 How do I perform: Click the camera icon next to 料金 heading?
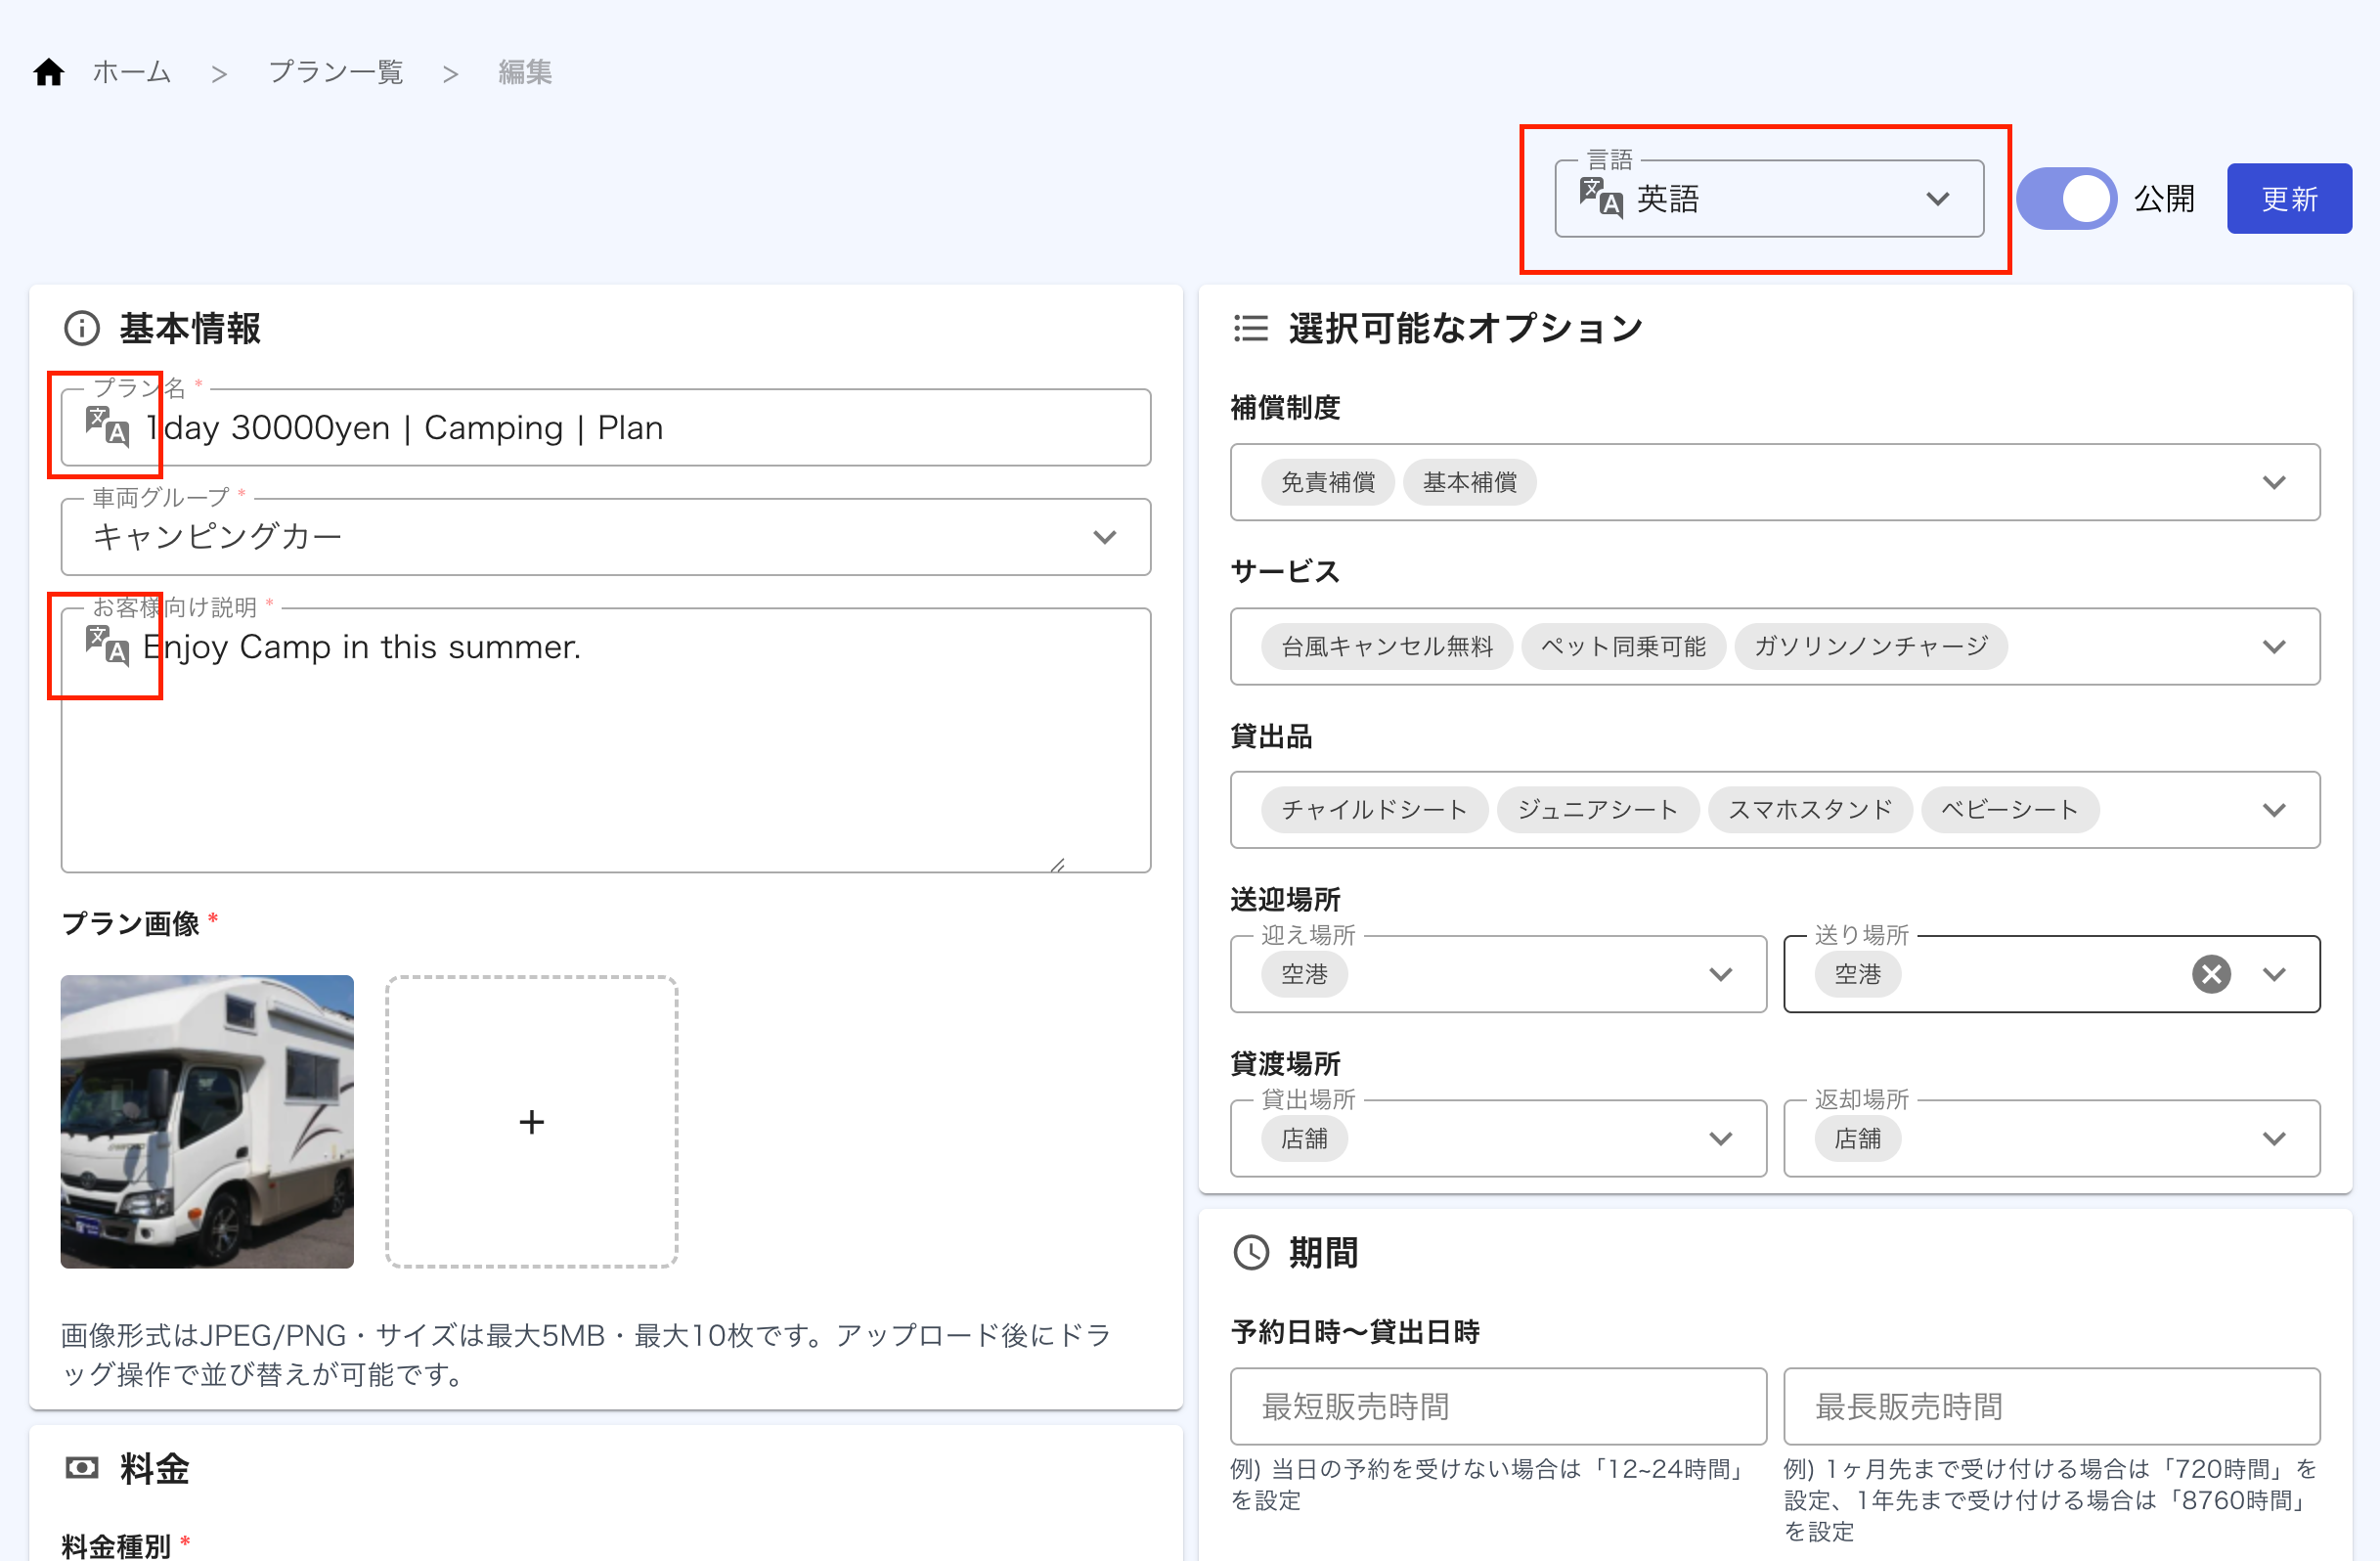point(82,1468)
